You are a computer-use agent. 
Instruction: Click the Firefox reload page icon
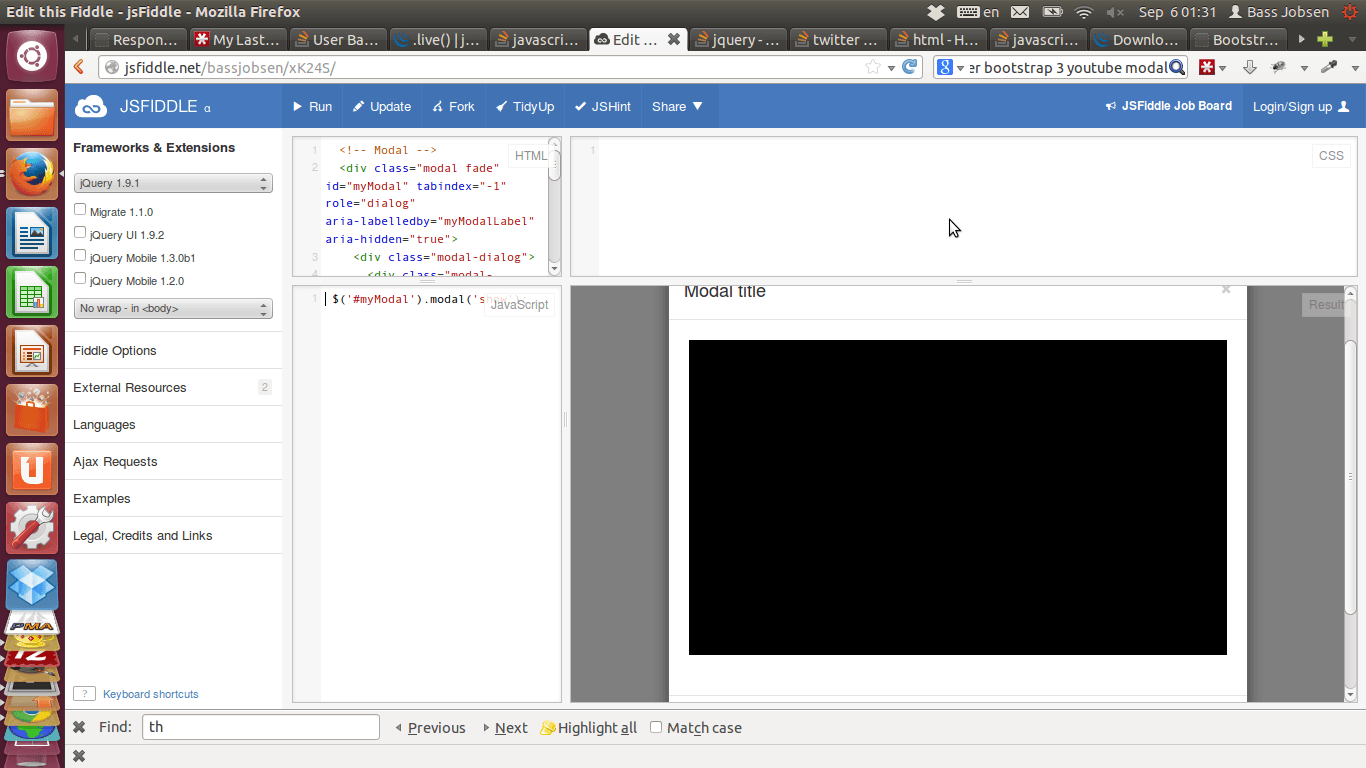[910, 67]
